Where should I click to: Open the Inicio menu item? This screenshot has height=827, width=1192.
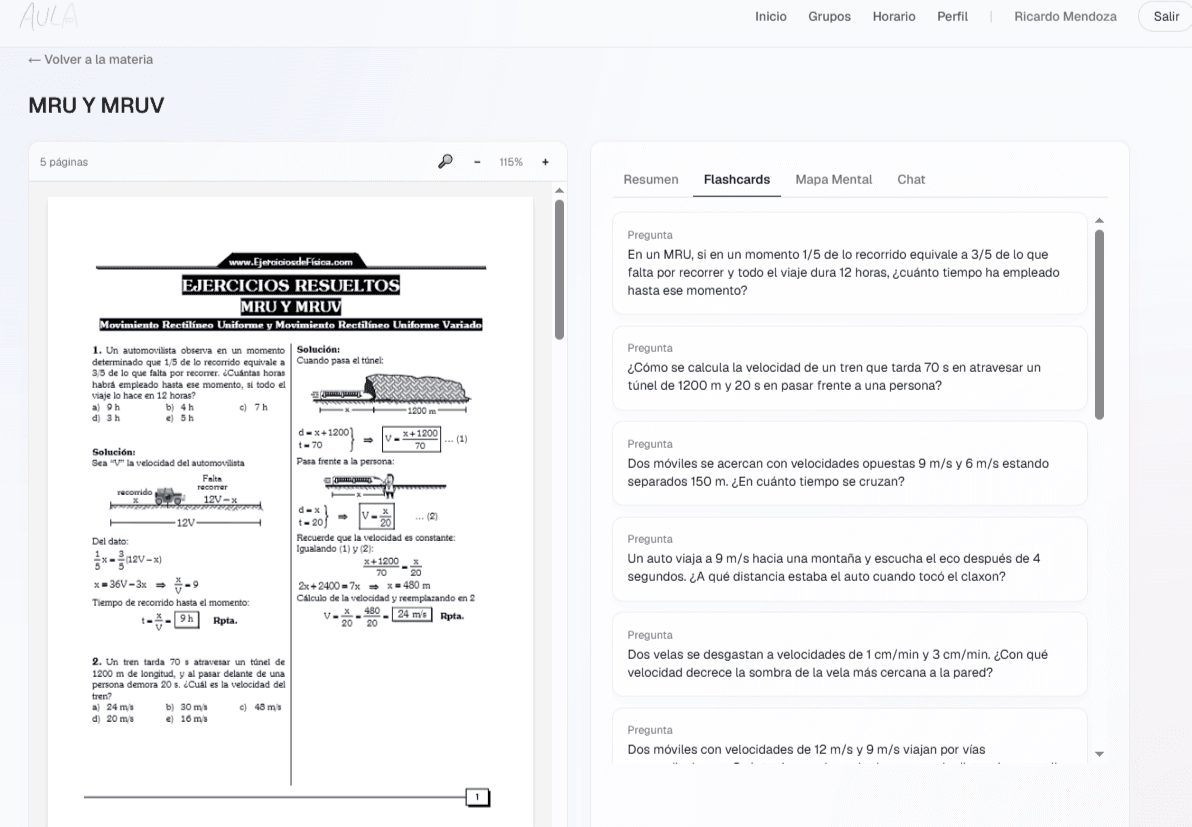tap(771, 17)
